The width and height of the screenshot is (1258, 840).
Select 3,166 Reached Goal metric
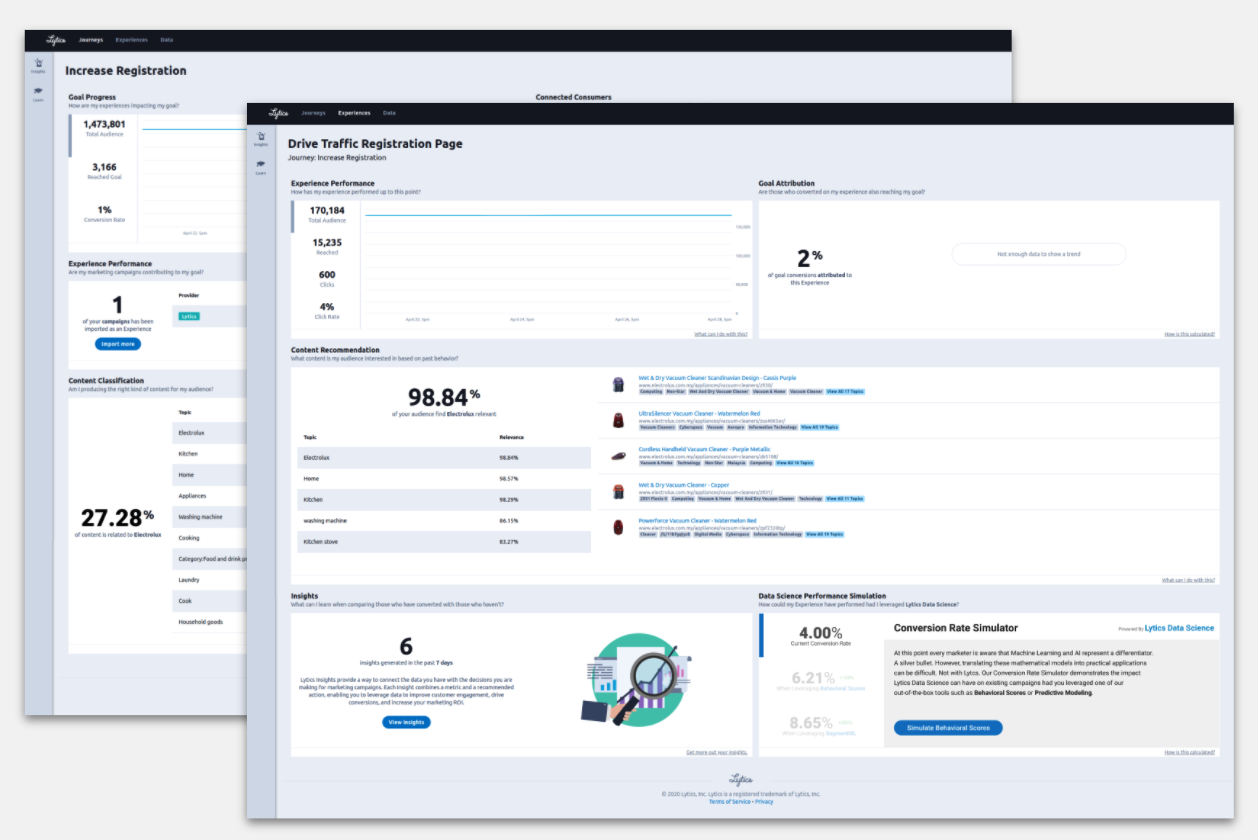[104, 171]
